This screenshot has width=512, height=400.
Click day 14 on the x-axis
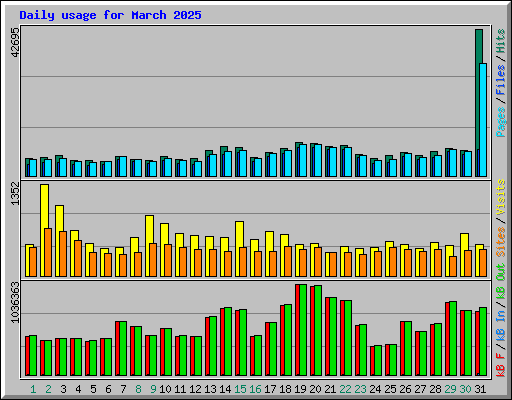pos(225,389)
